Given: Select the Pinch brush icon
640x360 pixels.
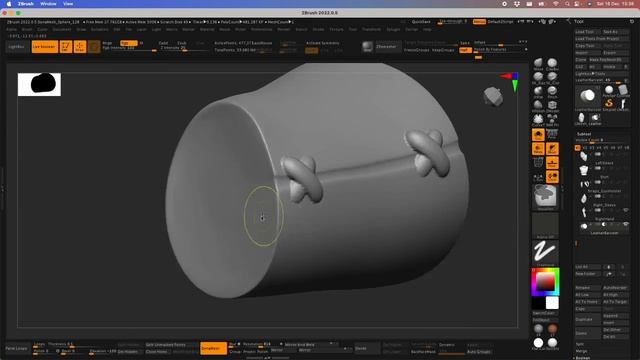Looking at the screenshot, I should click(552, 91).
